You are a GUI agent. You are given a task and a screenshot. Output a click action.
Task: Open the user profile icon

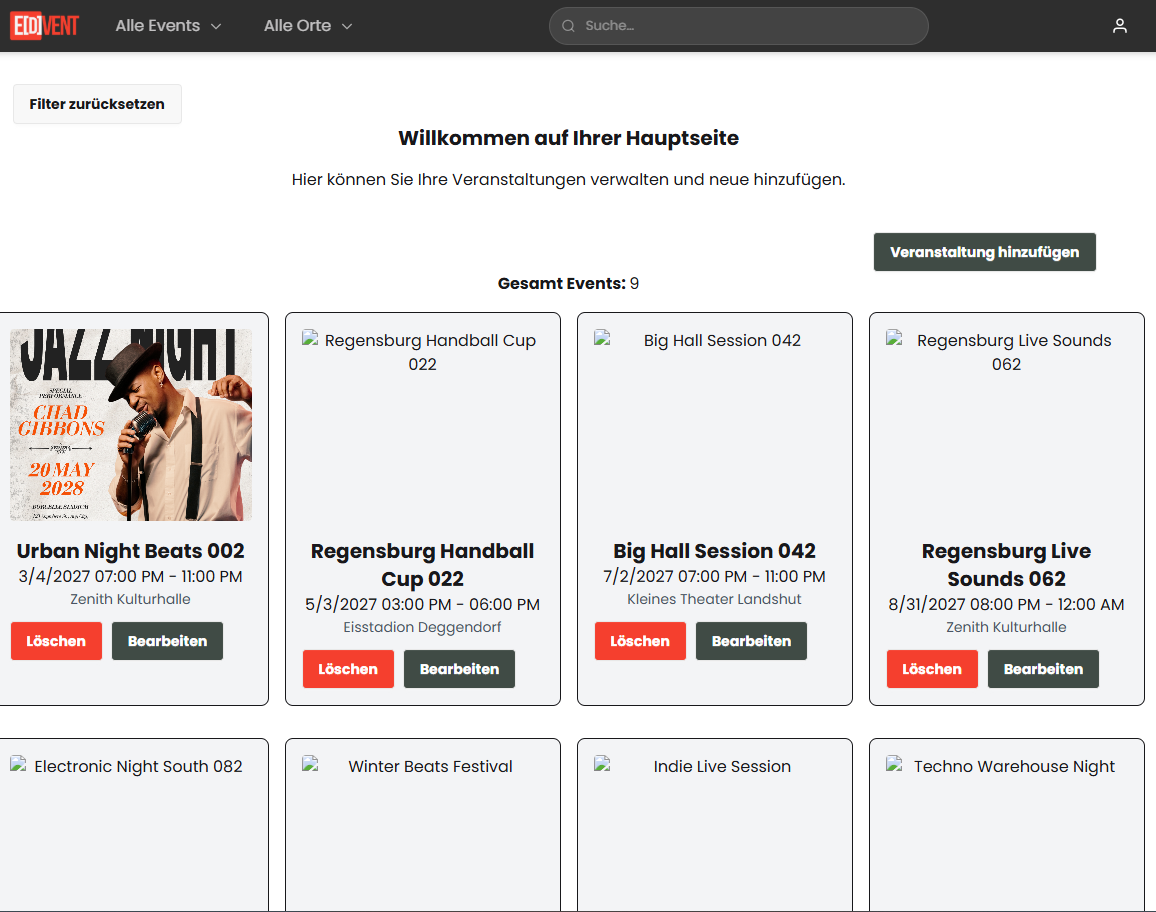1119,26
